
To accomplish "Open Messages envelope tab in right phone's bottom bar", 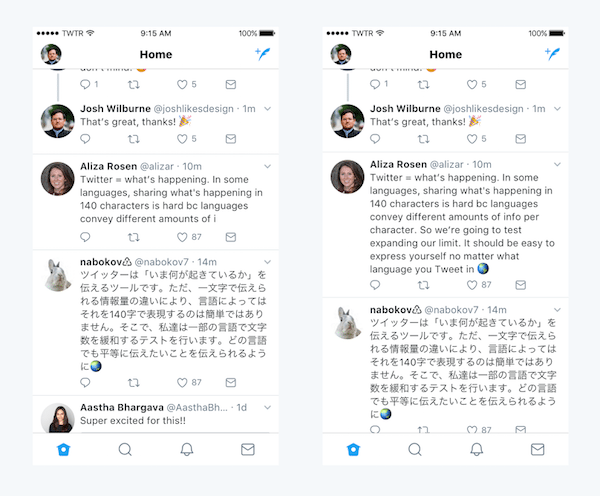I will tap(538, 449).
